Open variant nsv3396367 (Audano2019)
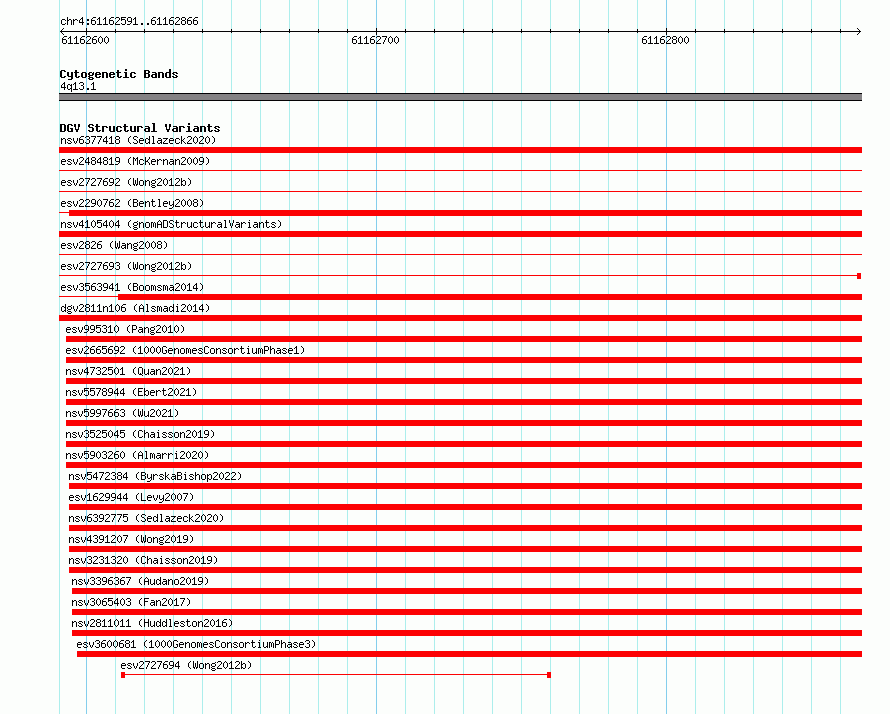Image resolution: width=890 pixels, height=714 pixels. point(140,581)
